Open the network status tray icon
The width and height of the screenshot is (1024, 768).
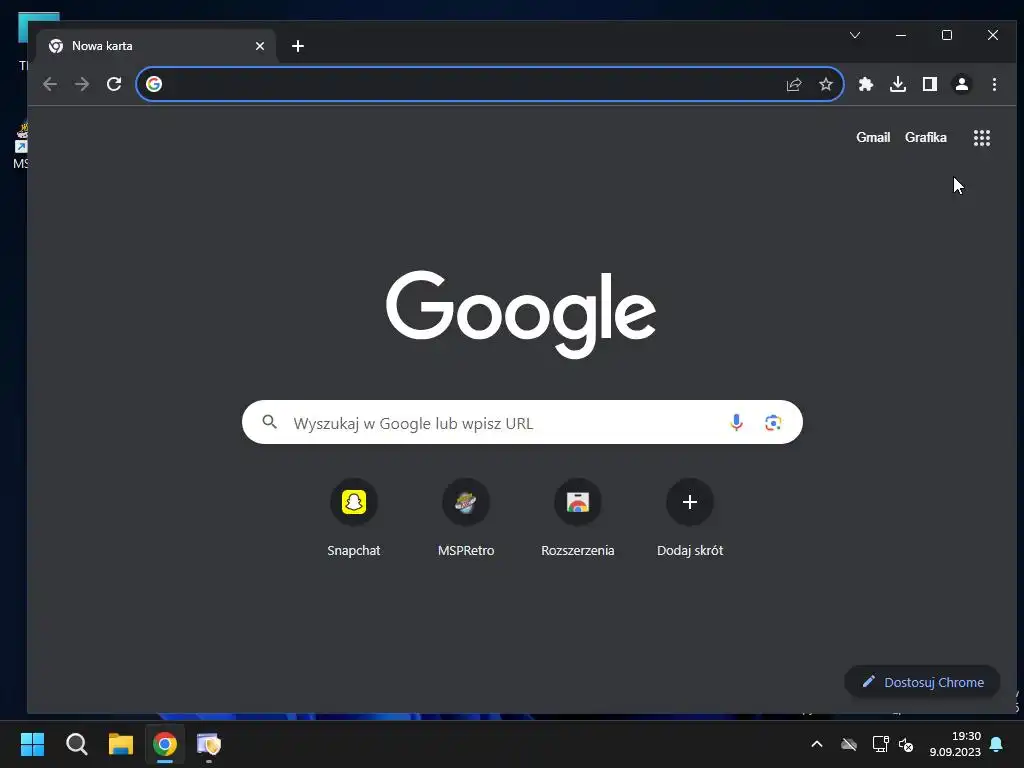tap(880, 744)
